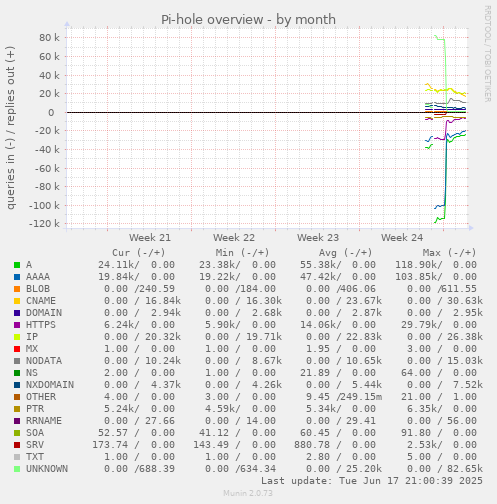
Task: Click the AAAA row max value 103.85k
Action: click(417, 277)
